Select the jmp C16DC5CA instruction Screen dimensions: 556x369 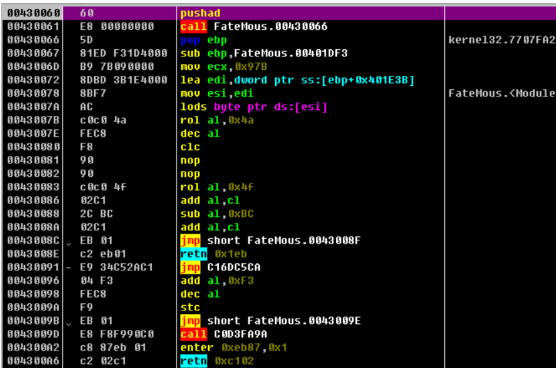(220, 268)
